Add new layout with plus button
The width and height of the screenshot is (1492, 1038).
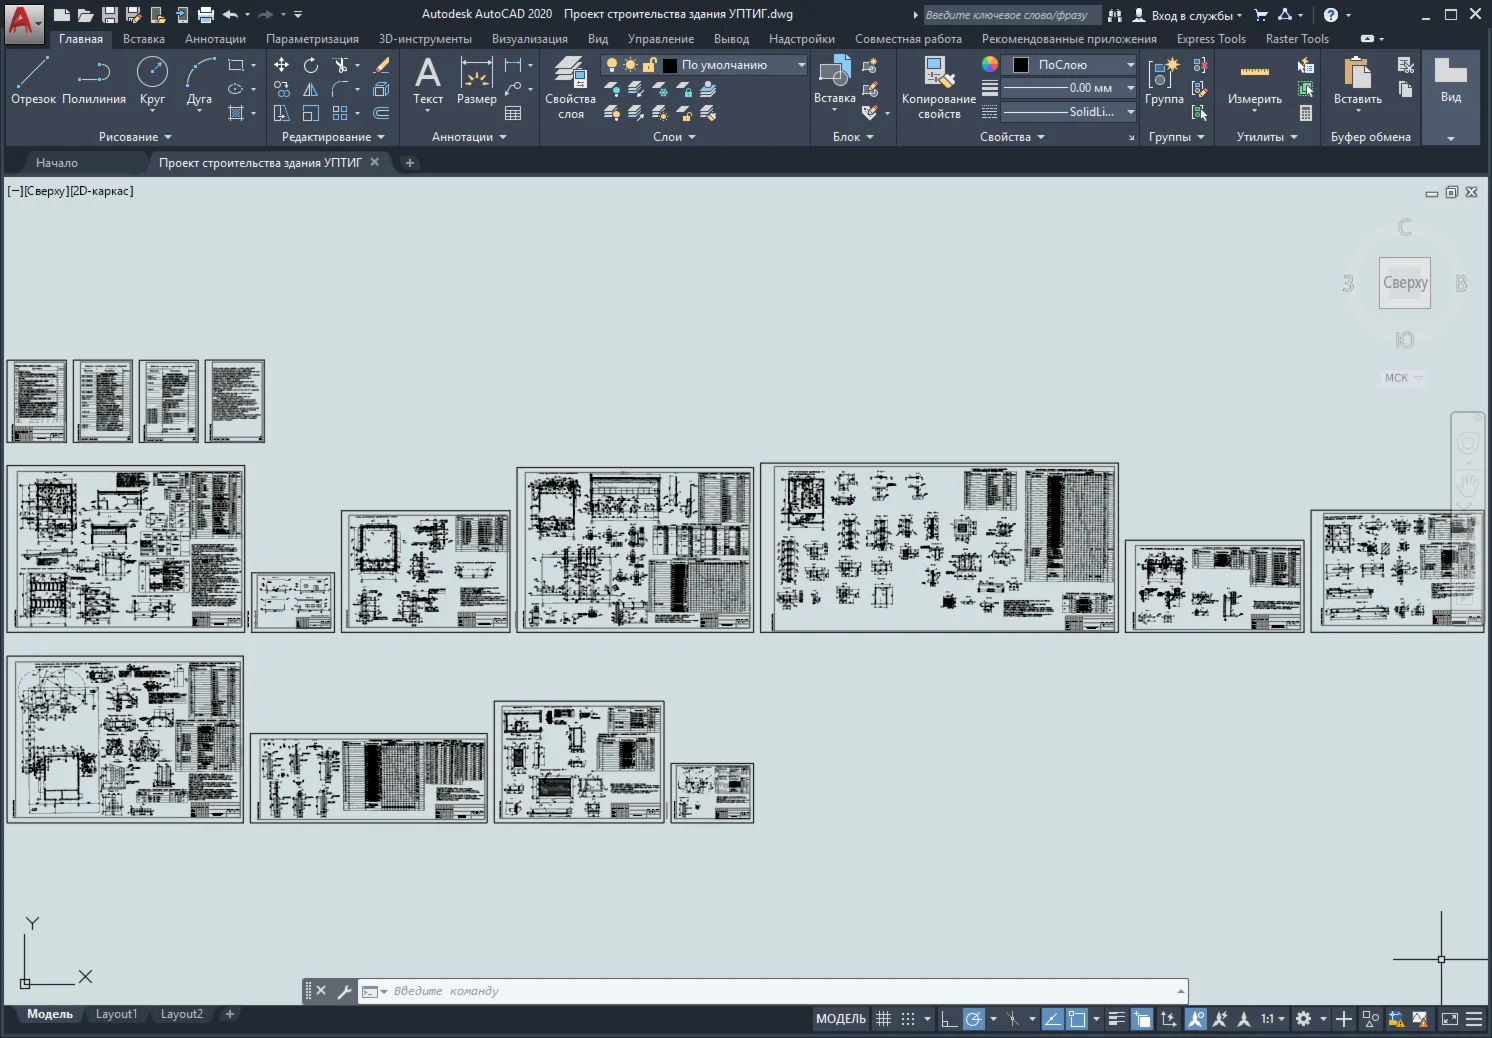[230, 1014]
